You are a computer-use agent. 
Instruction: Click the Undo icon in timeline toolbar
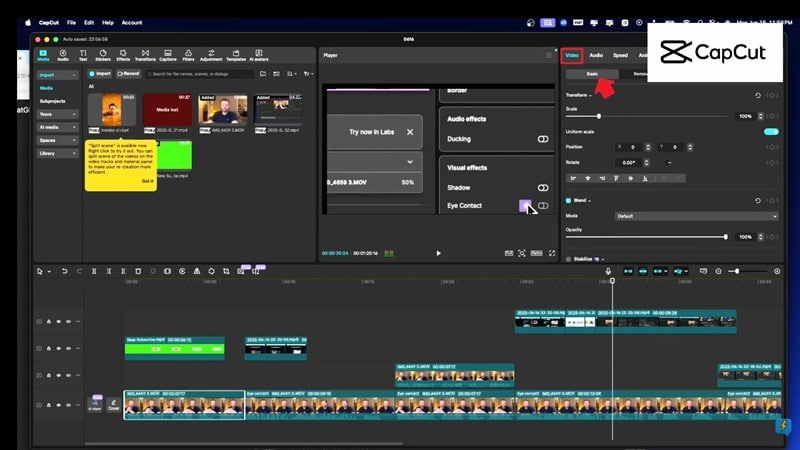coord(64,271)
